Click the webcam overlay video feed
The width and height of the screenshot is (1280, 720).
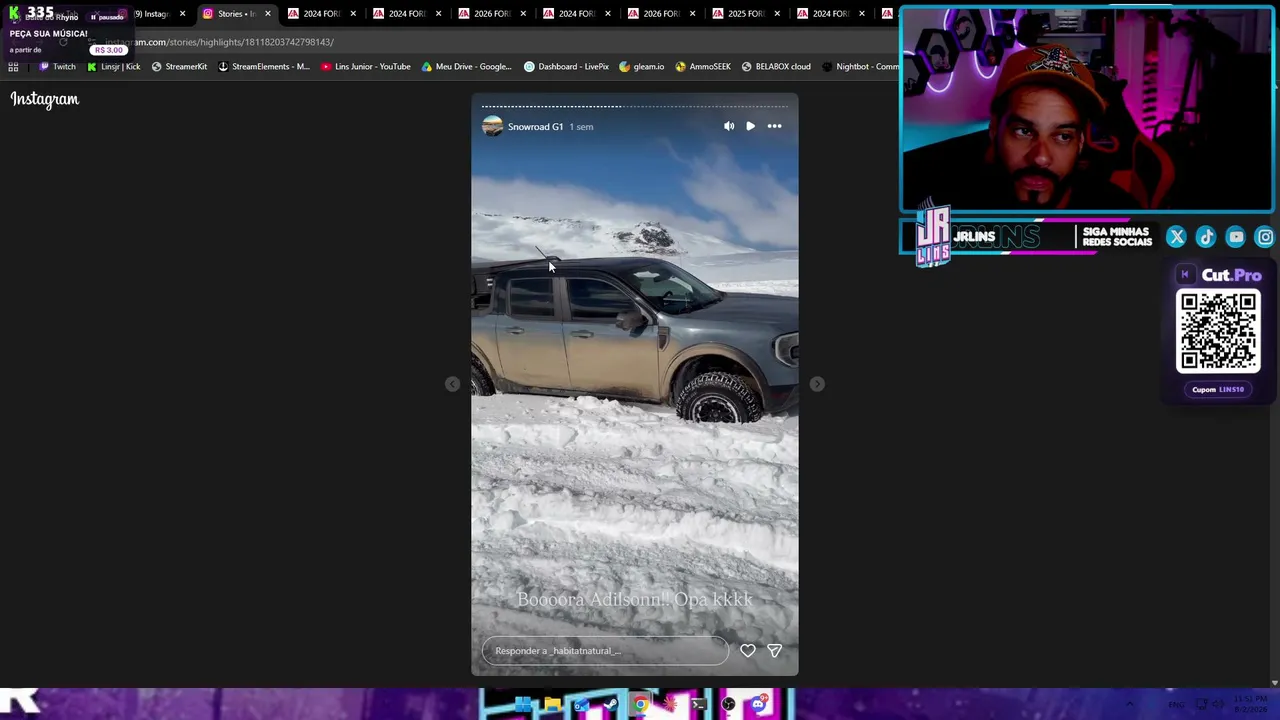[x=1087, y=110]
